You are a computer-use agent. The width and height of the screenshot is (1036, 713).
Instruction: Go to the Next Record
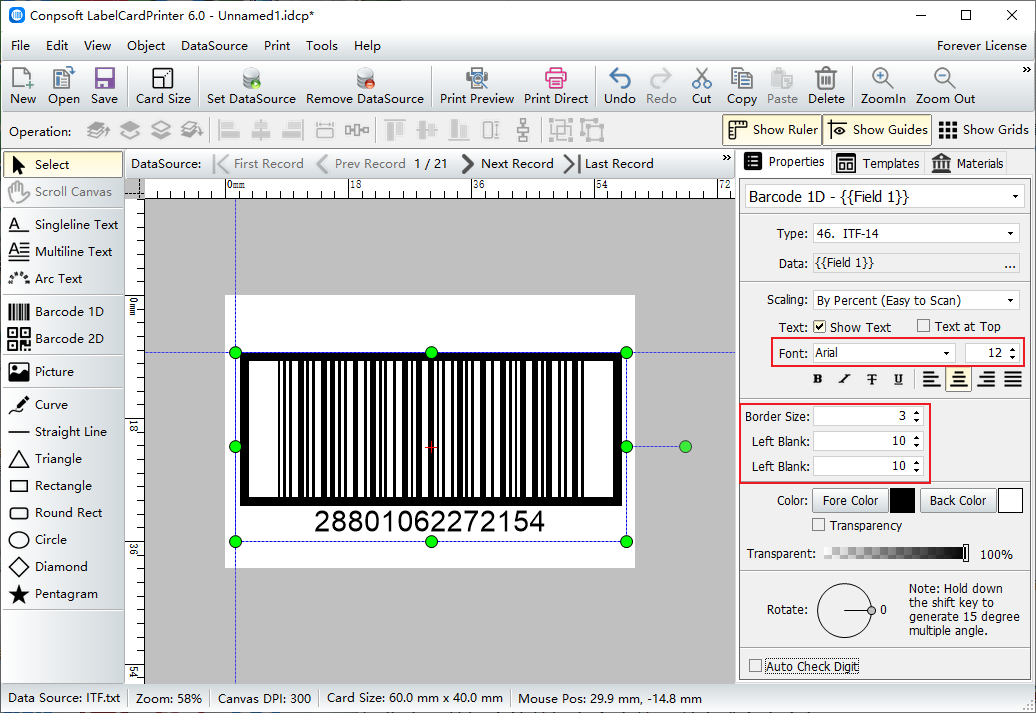(x=507, y=164)
